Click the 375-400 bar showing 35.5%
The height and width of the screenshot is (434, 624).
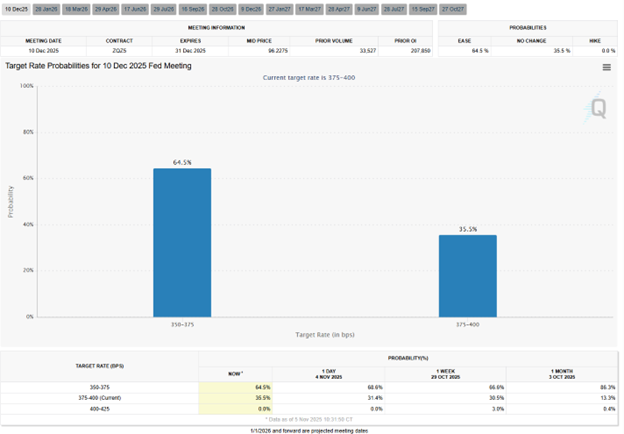tap(467, 275)
